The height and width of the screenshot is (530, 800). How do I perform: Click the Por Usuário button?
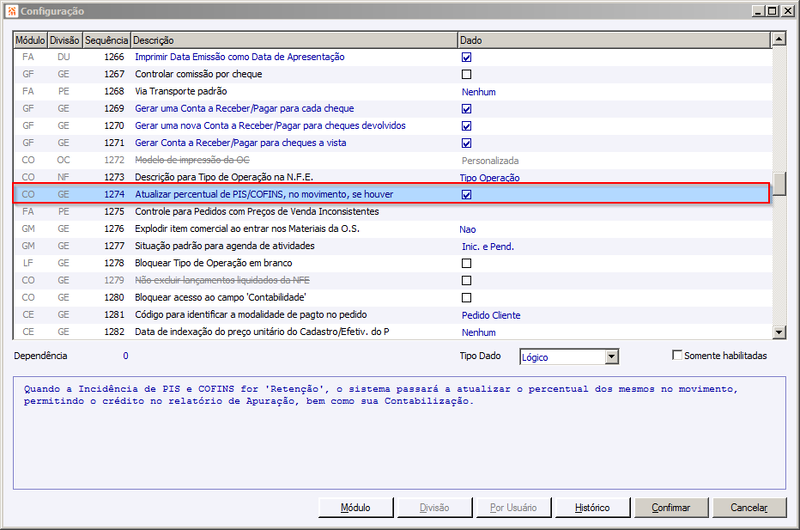[513, 508]
